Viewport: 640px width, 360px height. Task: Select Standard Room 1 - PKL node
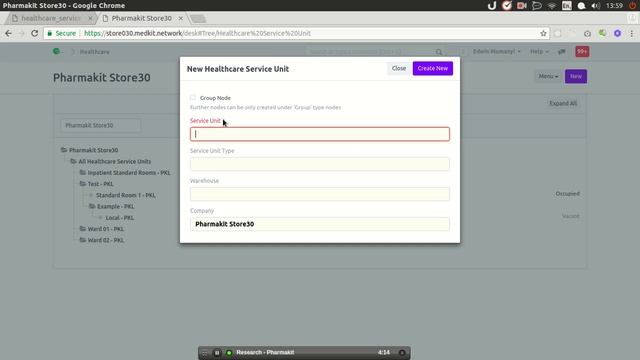point(126,195)
